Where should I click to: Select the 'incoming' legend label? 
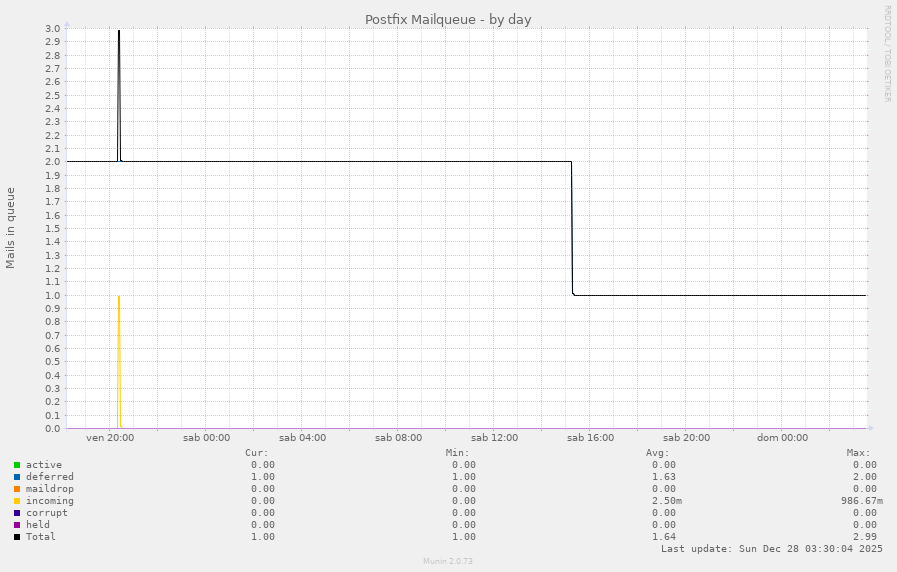(x=50, y=501)
